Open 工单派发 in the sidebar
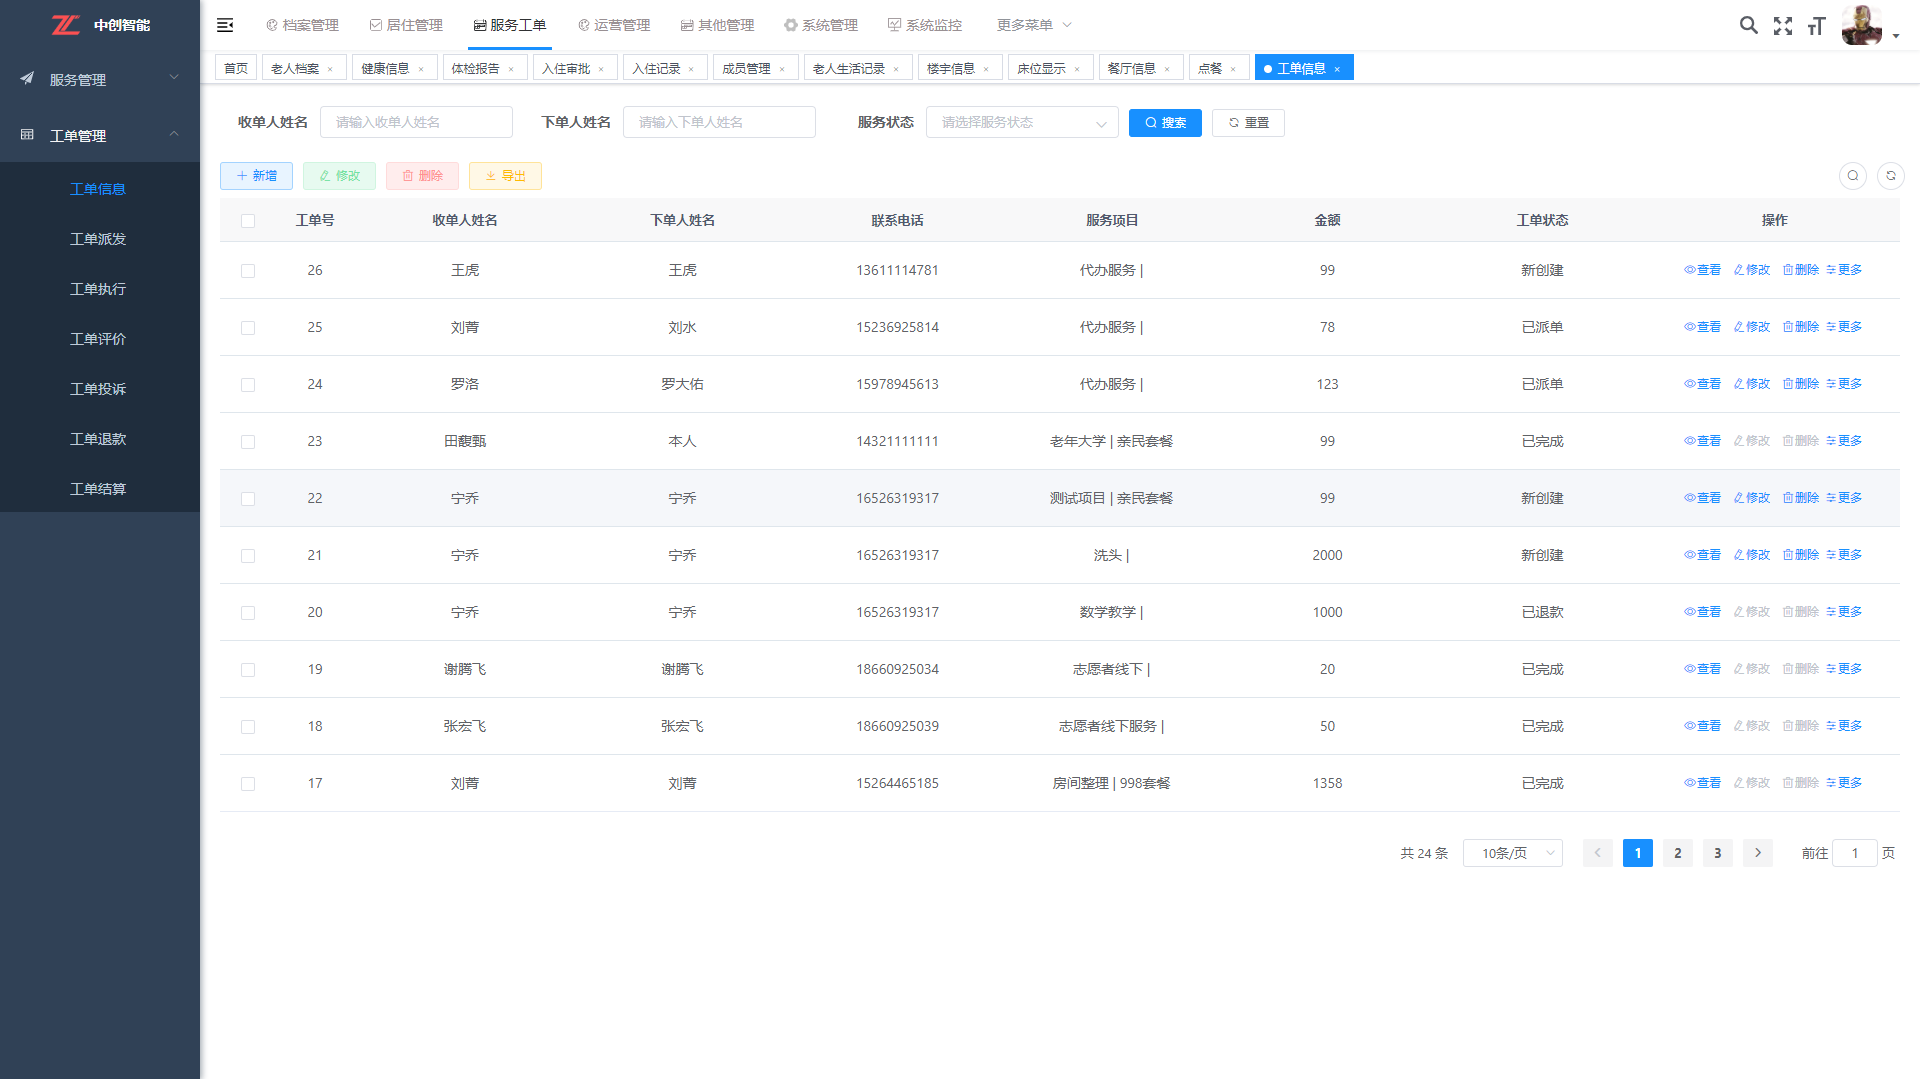This screenshot has width=1920, height=1079. point(98,239)
